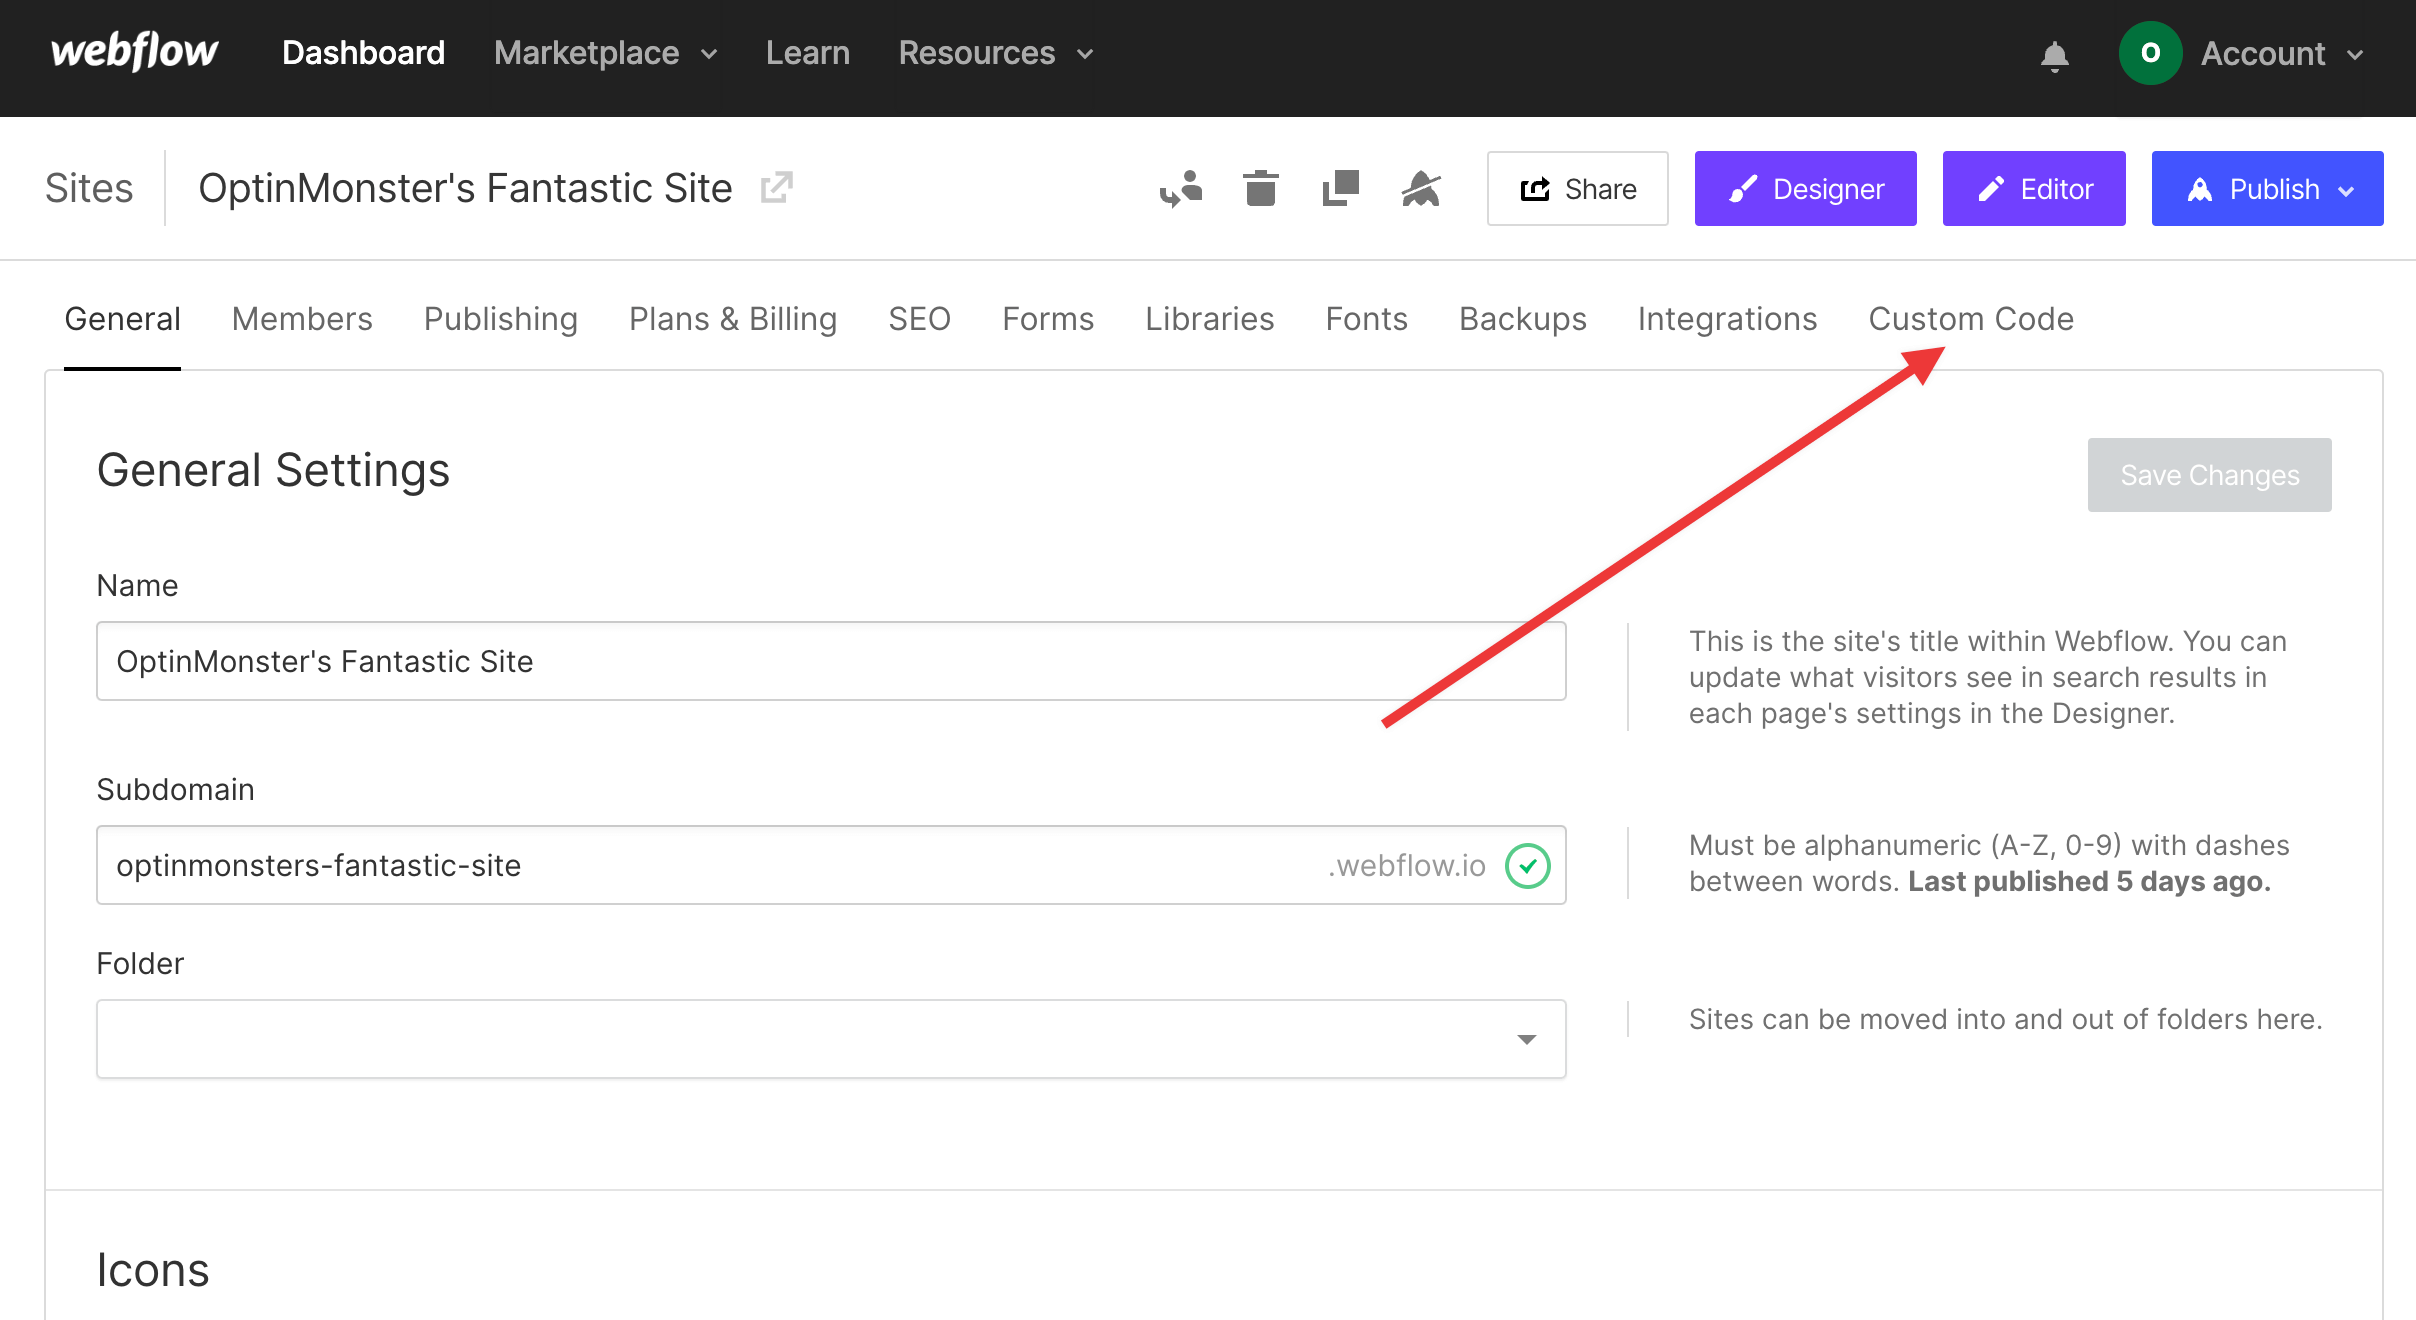Image resolution: width=2416 pixels, height=1320 pixels.
Task: Duplicate the site
Action: point(1340,188)
